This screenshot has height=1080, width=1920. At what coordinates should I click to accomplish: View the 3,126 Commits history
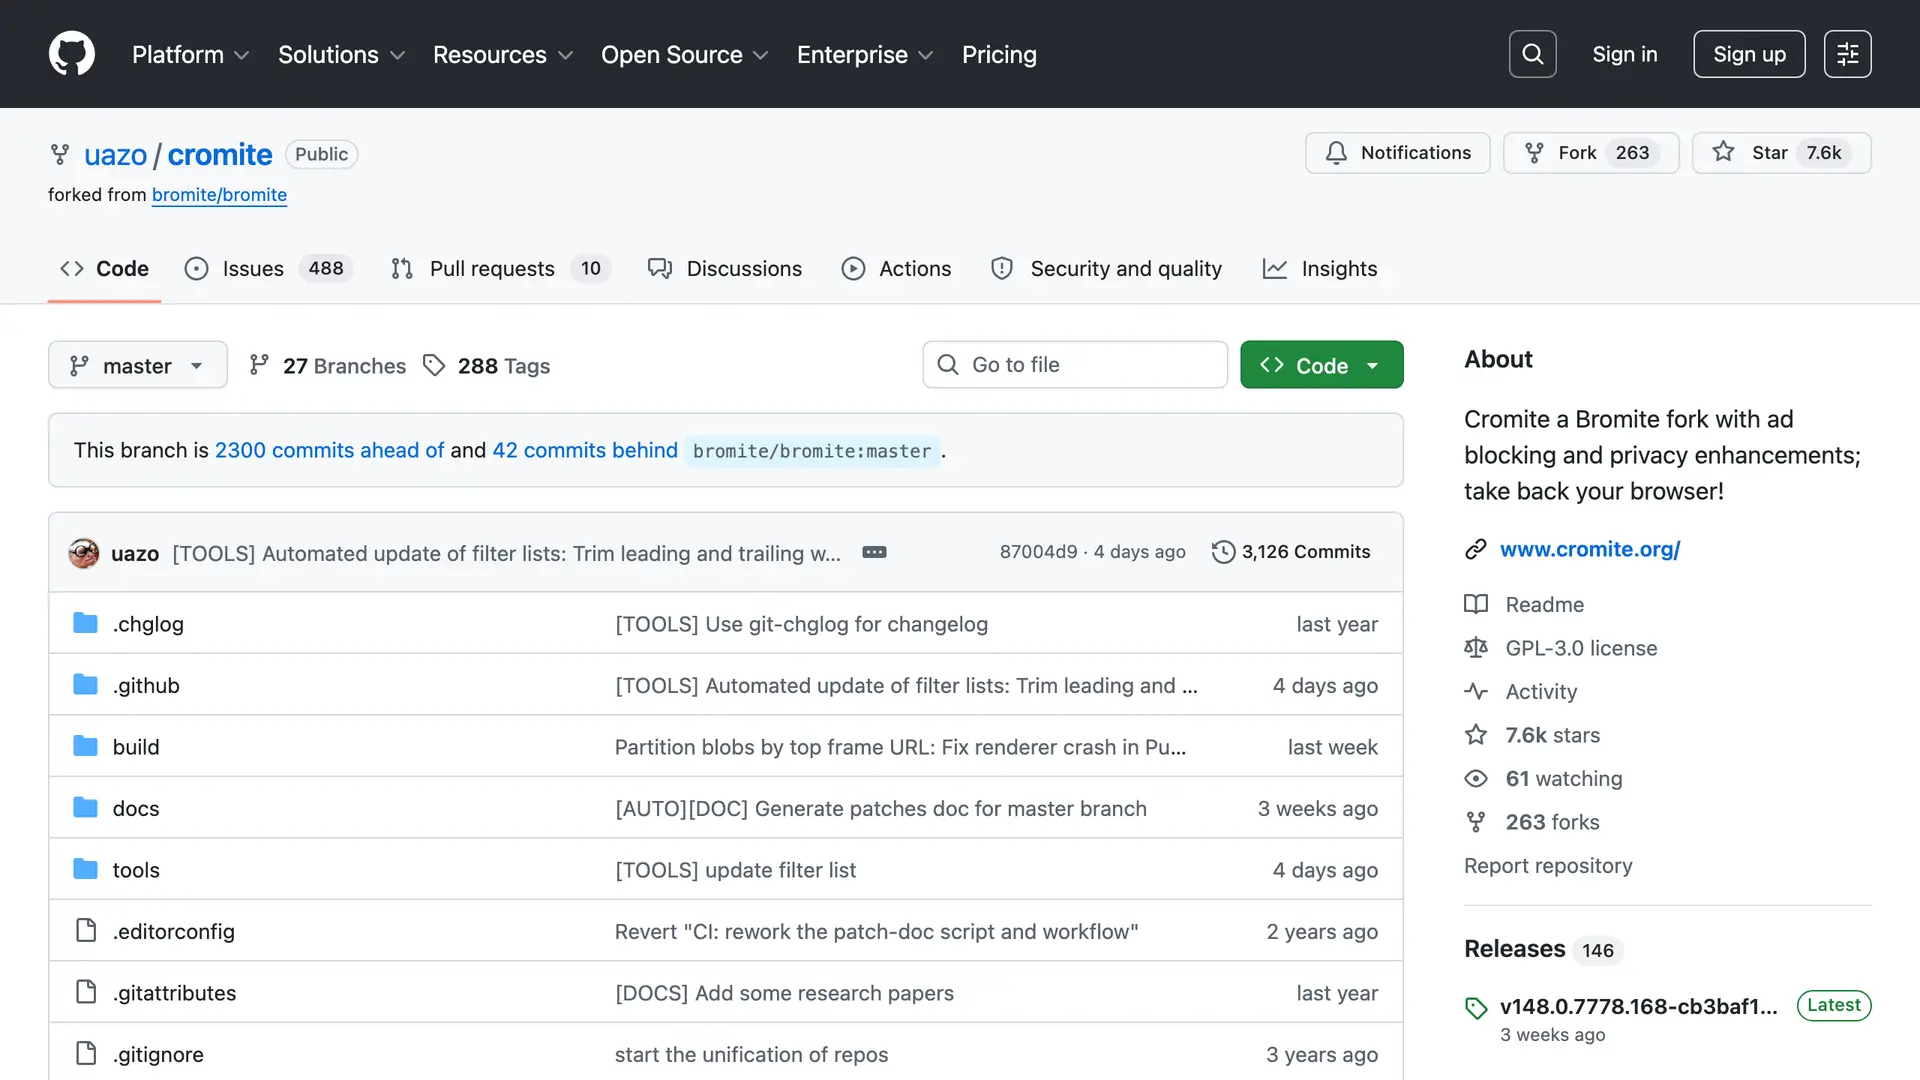click(x=1291, y=552)
